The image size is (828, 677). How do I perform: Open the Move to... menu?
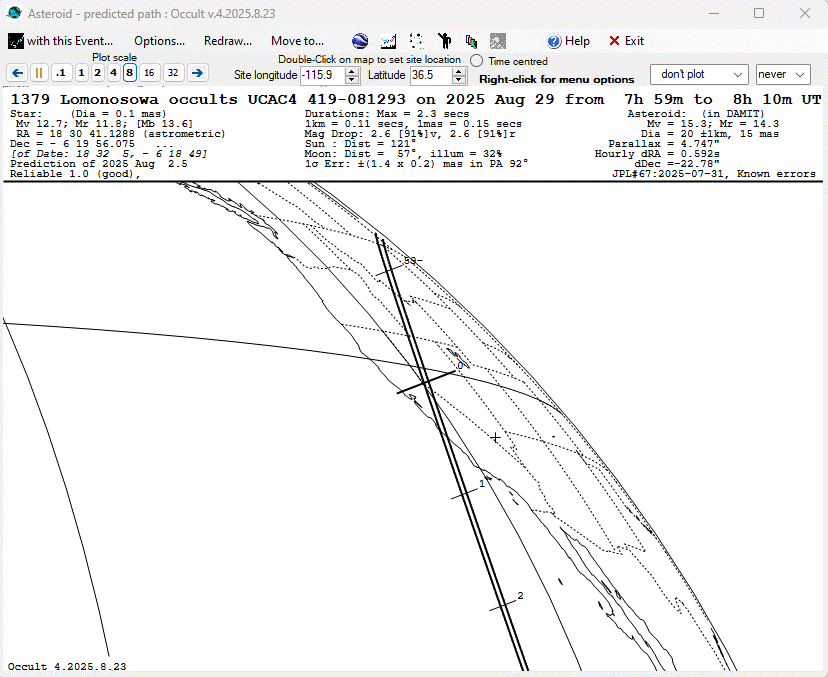(x=297, y=41)
